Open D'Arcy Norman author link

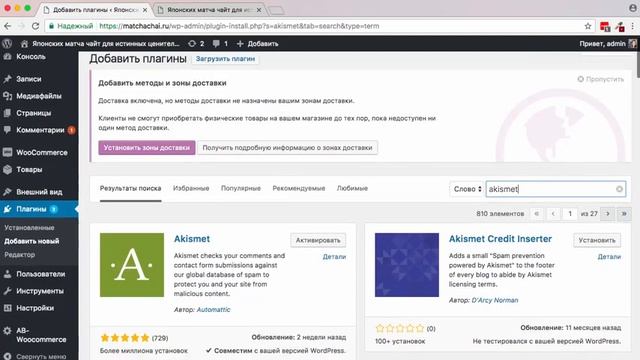point(495,300)
